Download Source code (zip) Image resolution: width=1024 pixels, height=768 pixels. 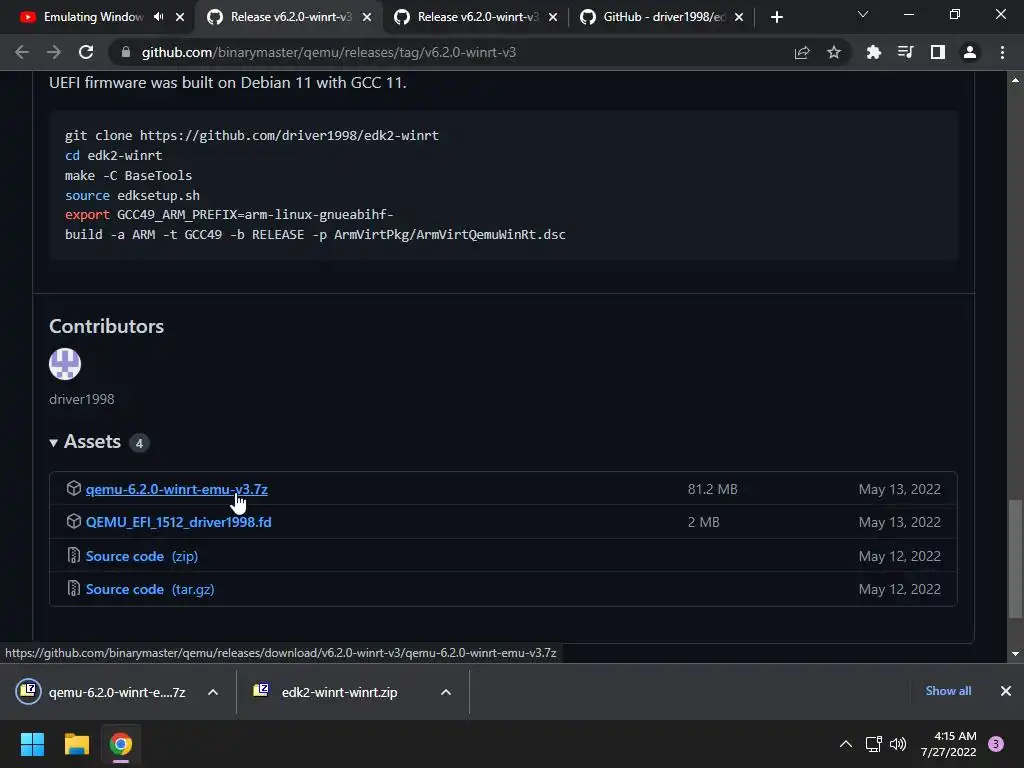pyautogui.click(x=142, y=556)
